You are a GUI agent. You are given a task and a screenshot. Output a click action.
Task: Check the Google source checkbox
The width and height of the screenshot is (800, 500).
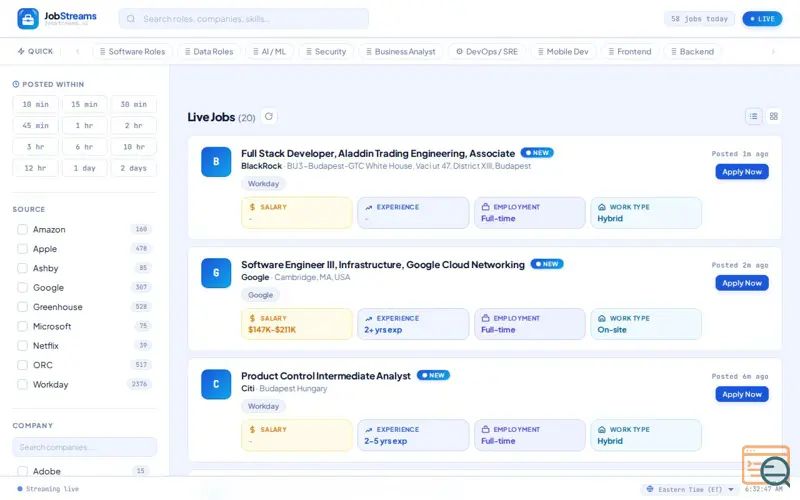[22, 287]
